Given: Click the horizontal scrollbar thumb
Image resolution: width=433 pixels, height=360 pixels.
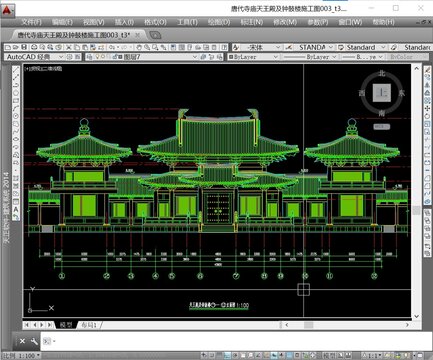Looking at the screenshot, I should point(309,325).
